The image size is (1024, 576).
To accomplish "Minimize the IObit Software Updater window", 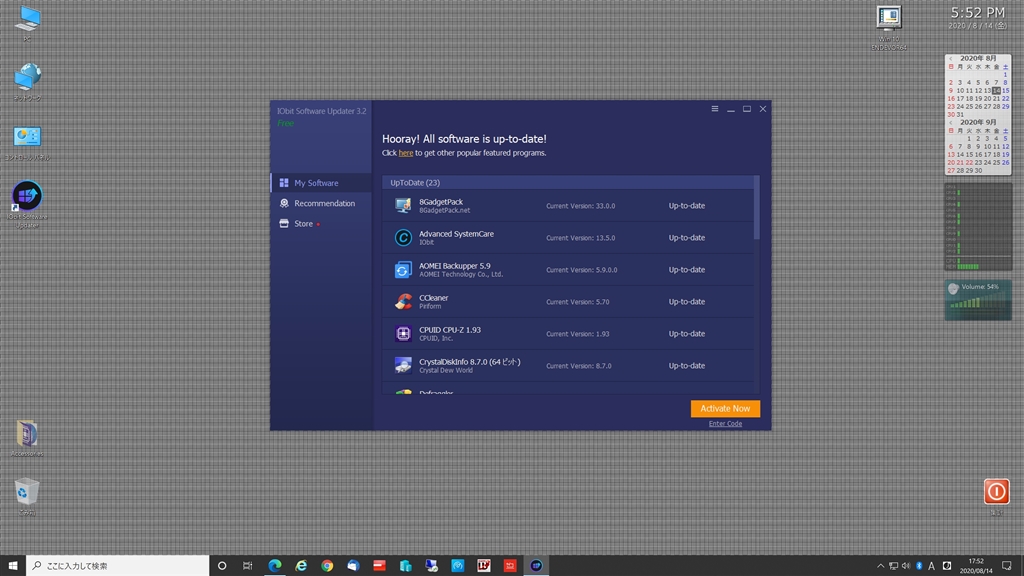I will tap(731, 109).
